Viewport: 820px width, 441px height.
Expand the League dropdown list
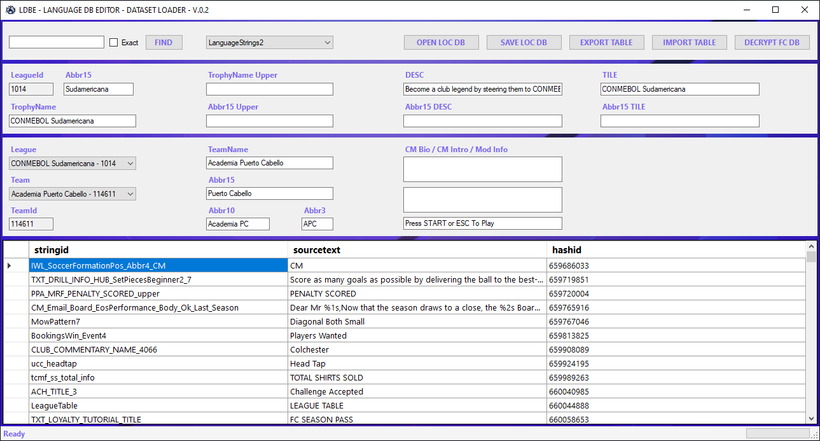click(x=72, y=163)
